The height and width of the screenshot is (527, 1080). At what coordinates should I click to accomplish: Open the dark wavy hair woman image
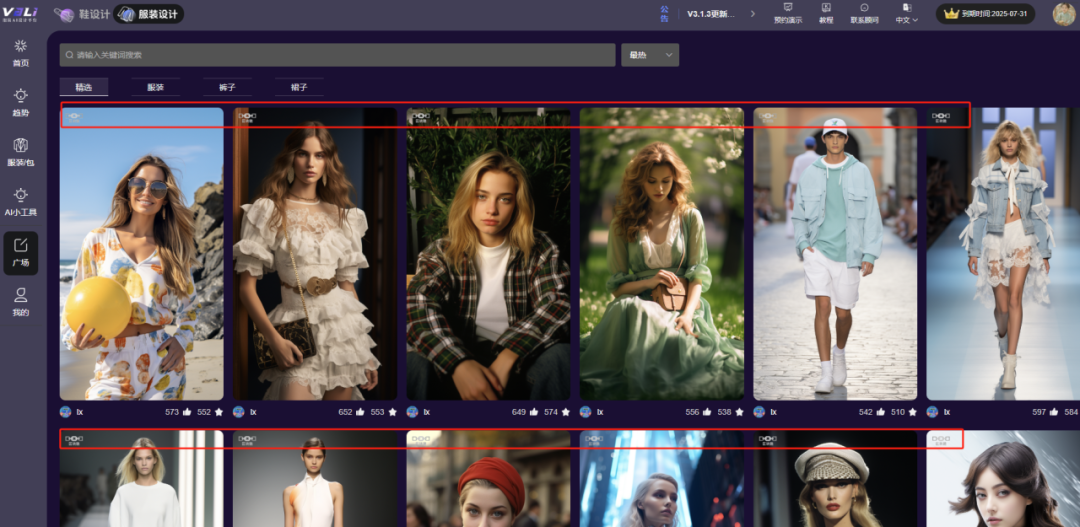coord(1003,479)
